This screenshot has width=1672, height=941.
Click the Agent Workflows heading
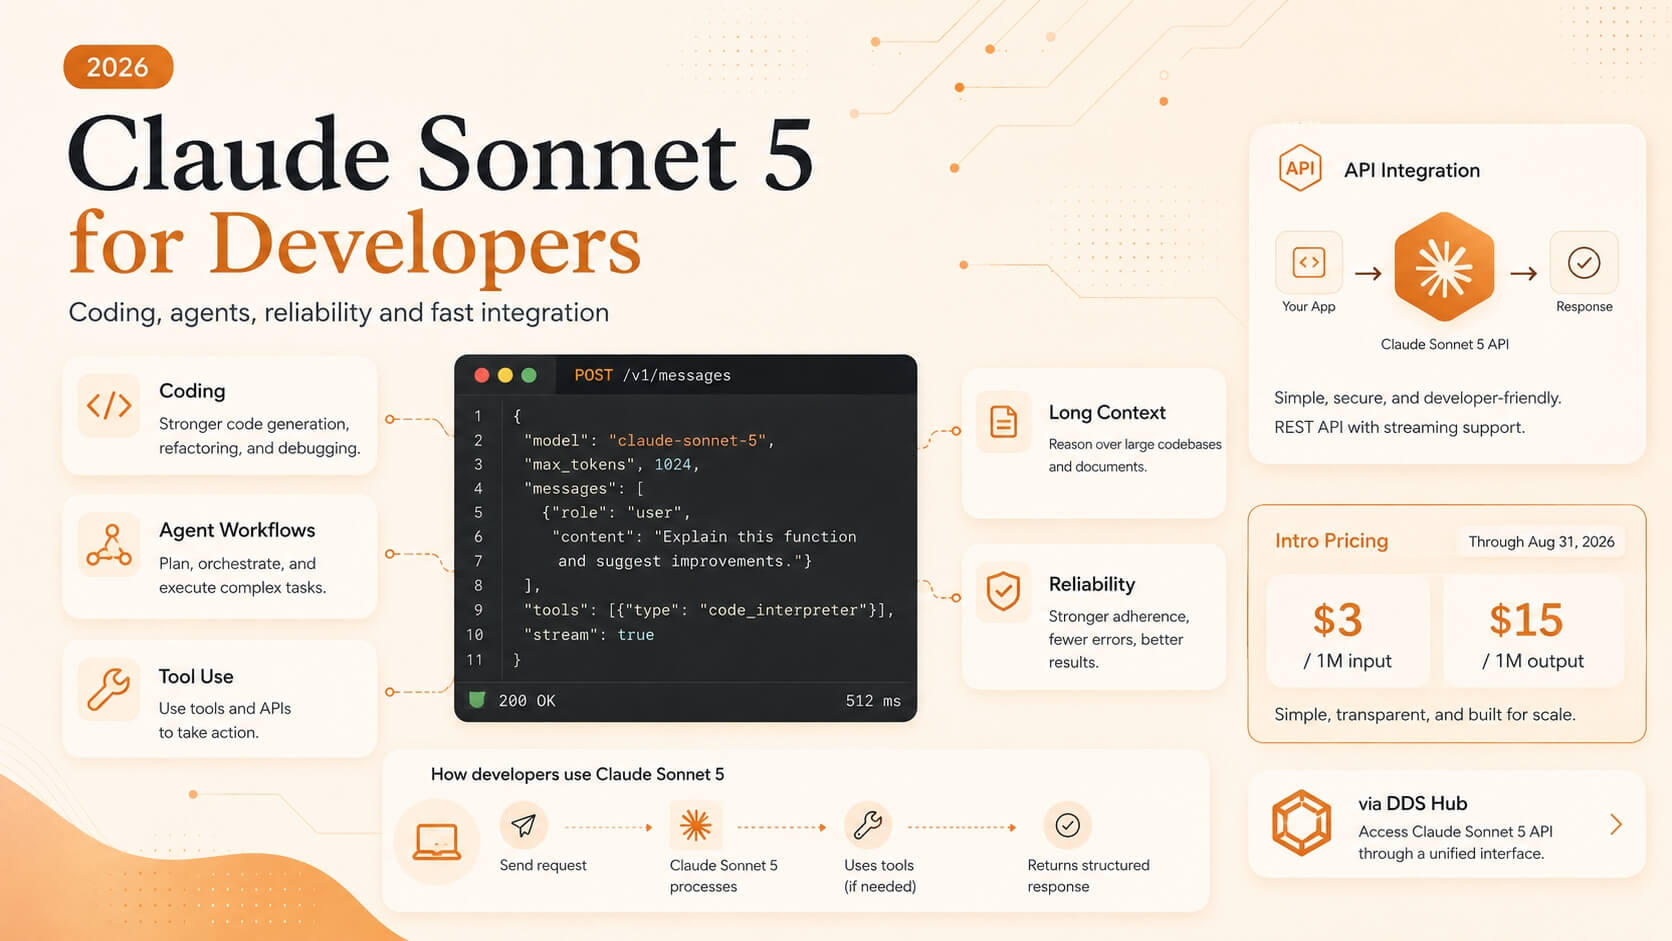coord(237,530)
